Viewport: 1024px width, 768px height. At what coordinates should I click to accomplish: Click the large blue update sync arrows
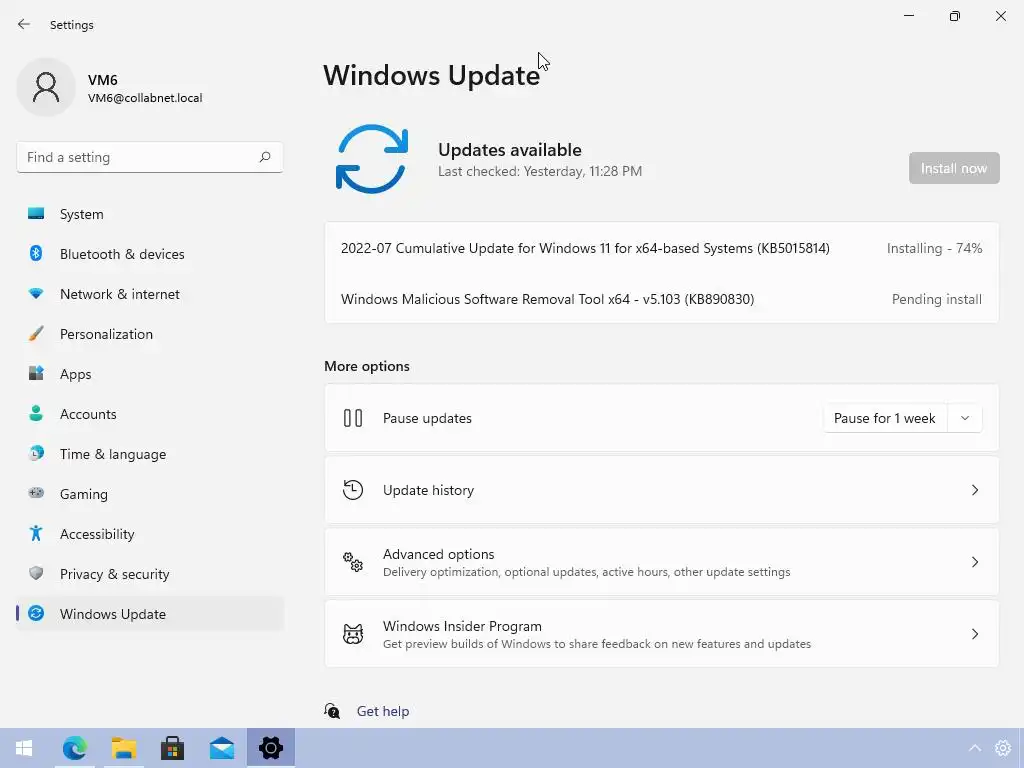coord(372,159)
